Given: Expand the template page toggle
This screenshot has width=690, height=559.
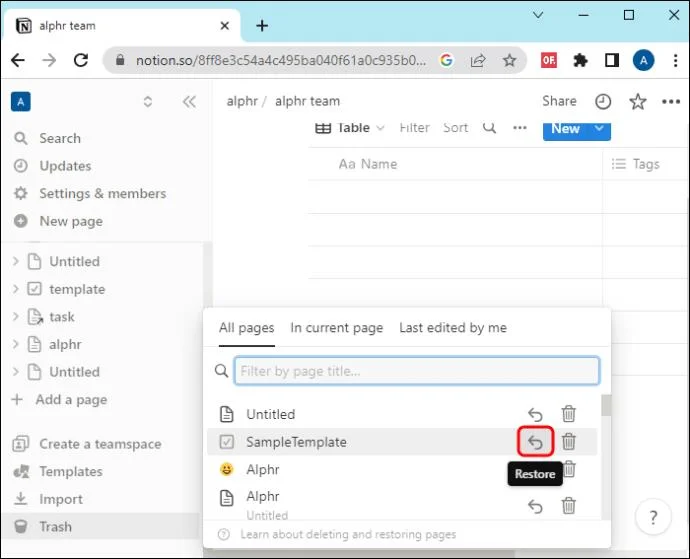Looking at the screenshot, I should (x=16, y=289).
